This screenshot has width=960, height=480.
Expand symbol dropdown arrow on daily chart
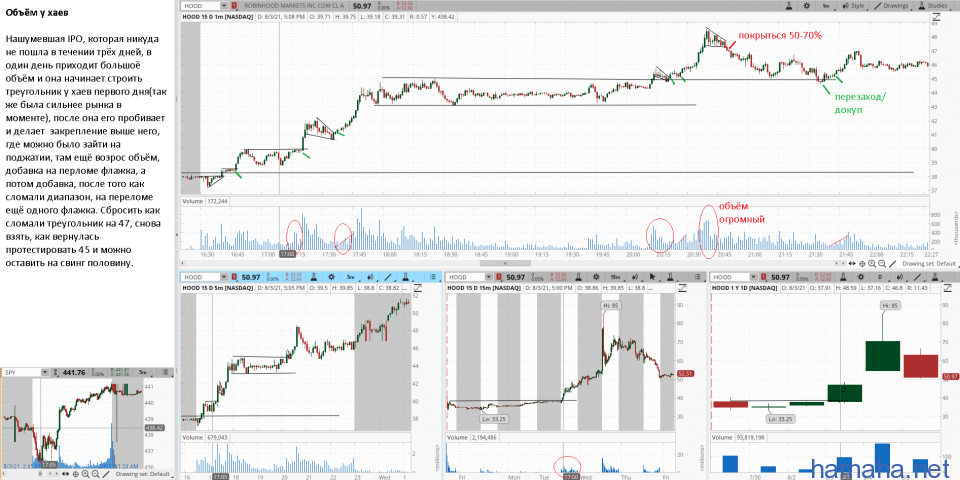[x=754, y=277]
